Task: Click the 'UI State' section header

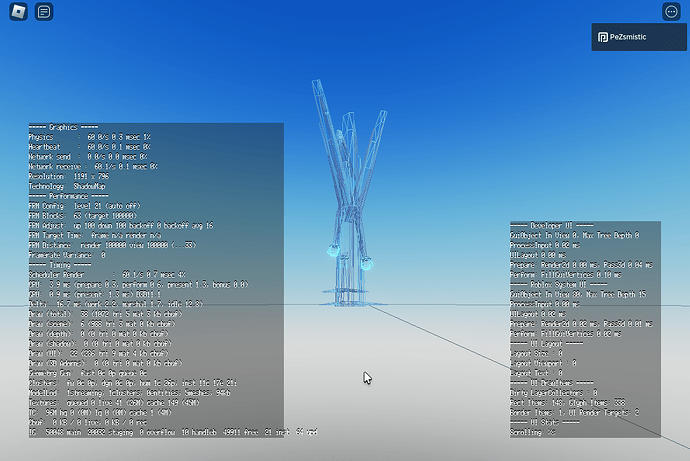Action: 545,422
